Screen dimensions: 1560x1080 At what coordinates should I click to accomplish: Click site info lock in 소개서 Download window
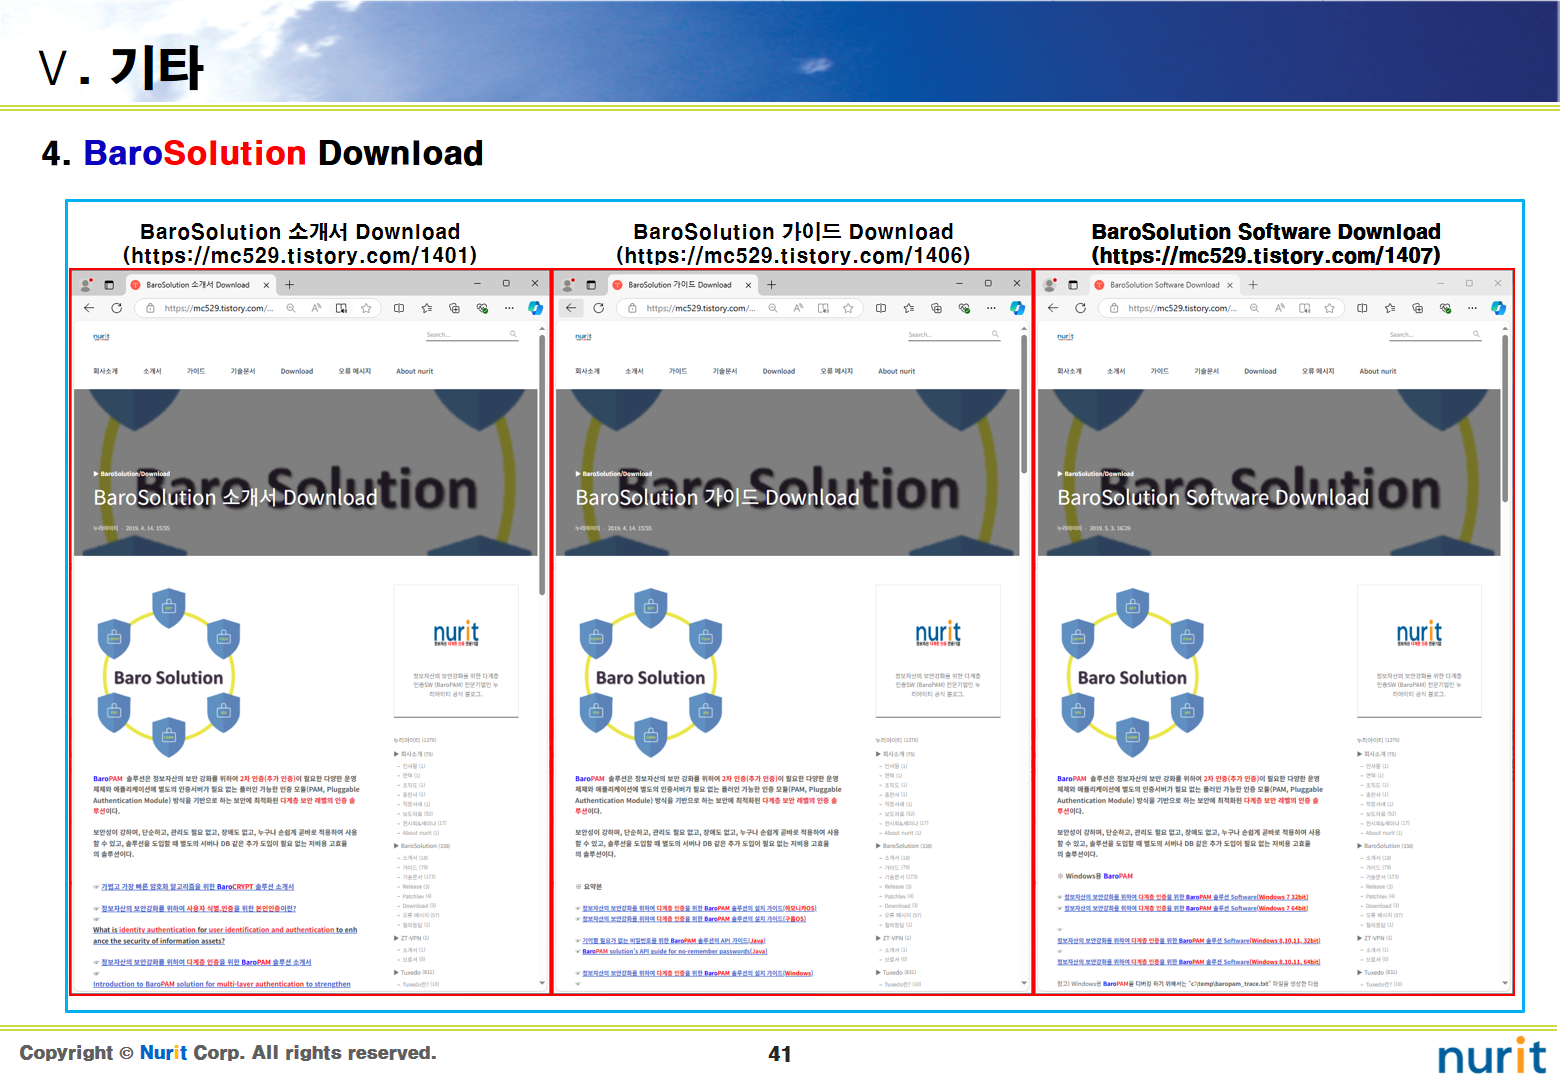coord(151,308)
